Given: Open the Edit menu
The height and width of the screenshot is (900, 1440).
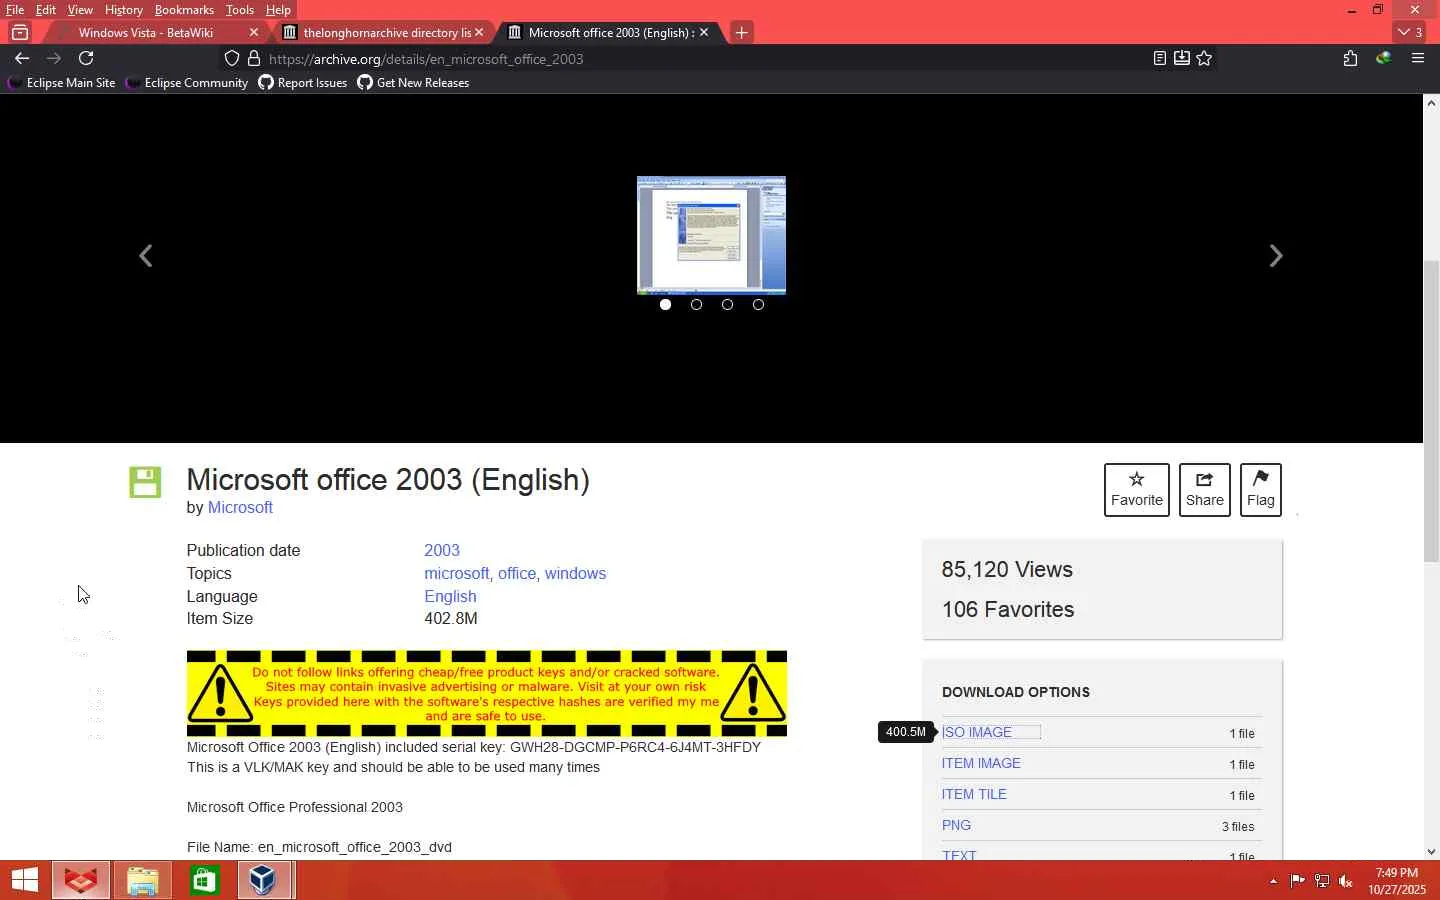Looking at the screenshot, I should pyautogui.click(x=46, y=9).
